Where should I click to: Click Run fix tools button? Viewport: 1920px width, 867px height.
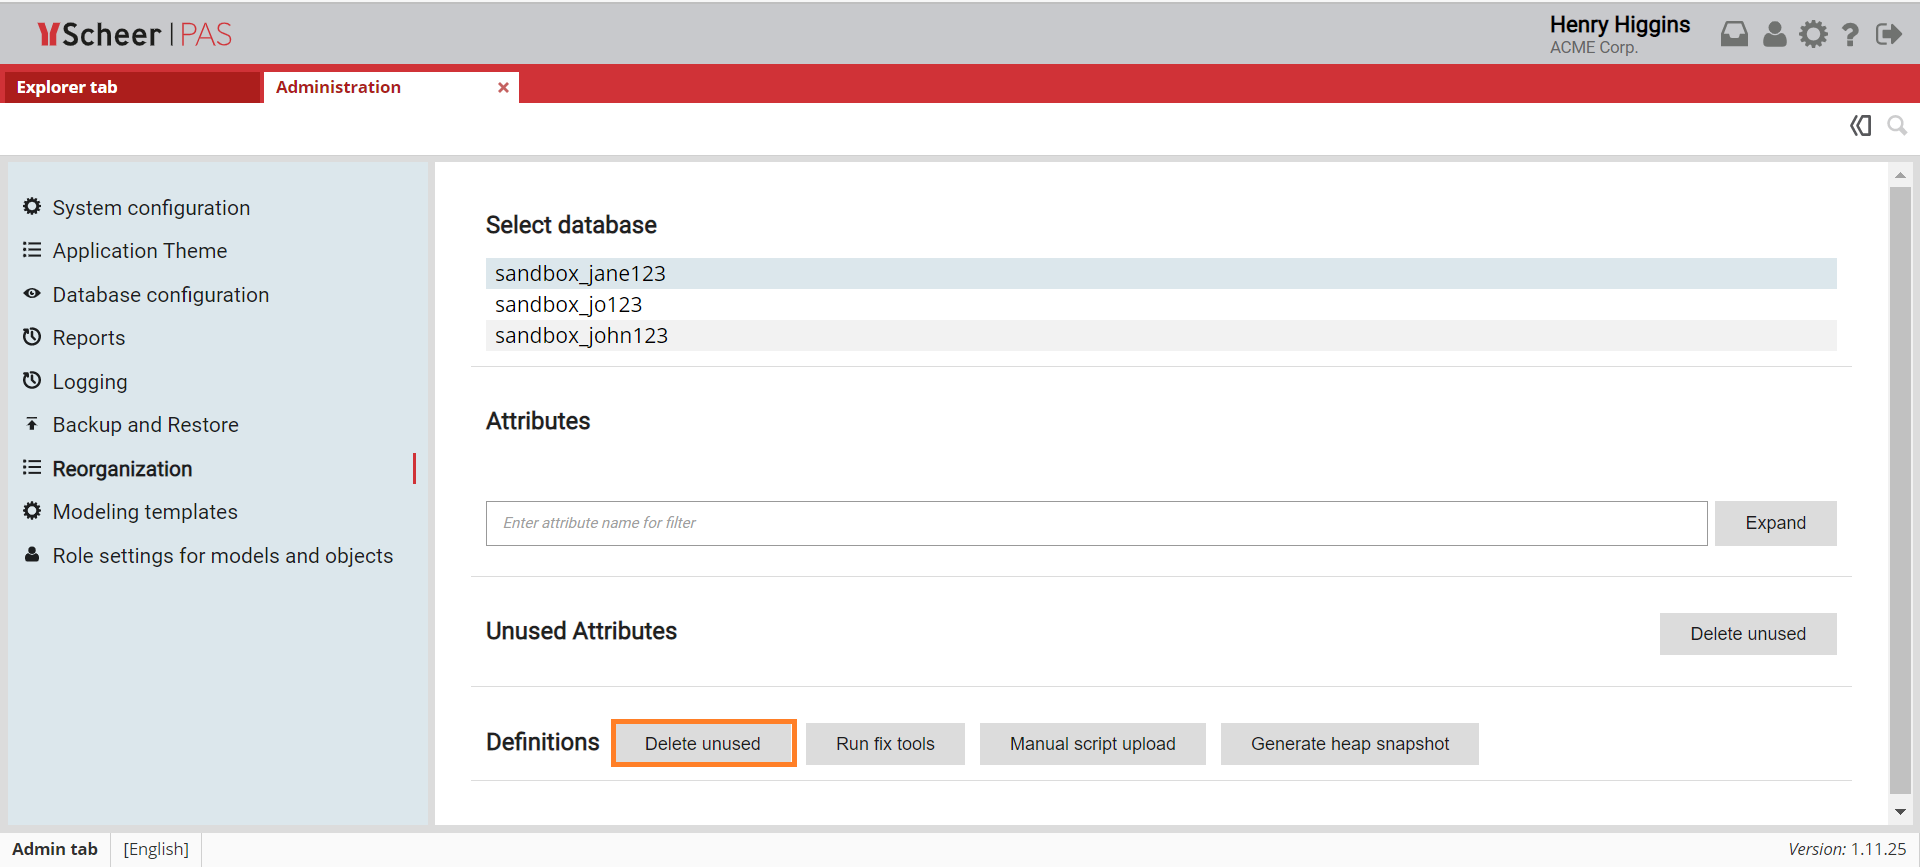coord(885,744)
